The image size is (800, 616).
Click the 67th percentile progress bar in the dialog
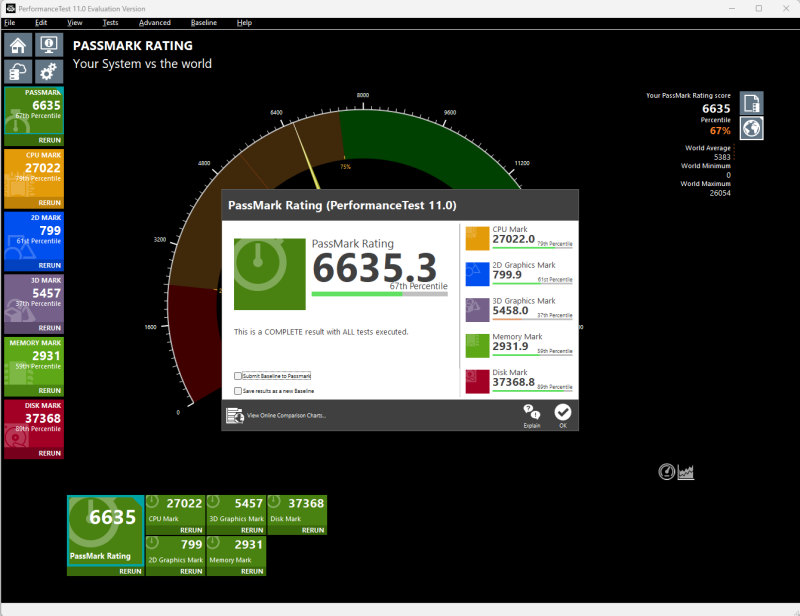point(380,294)
